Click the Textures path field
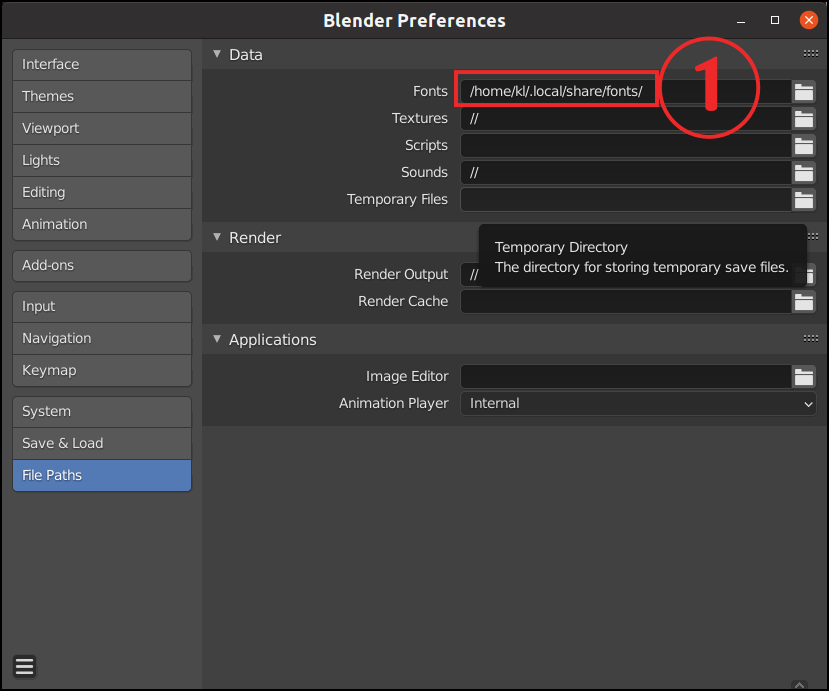The width and height of the screenshot is (829, 691). pos(626,119)
